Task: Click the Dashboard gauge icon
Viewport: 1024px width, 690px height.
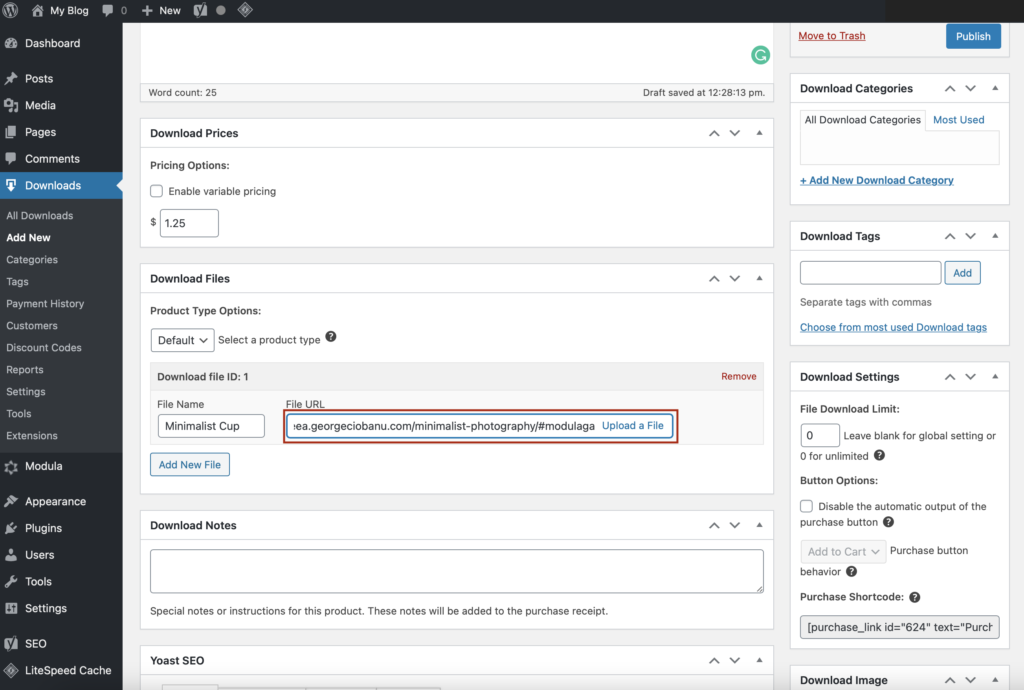Action: pos(11,44)
